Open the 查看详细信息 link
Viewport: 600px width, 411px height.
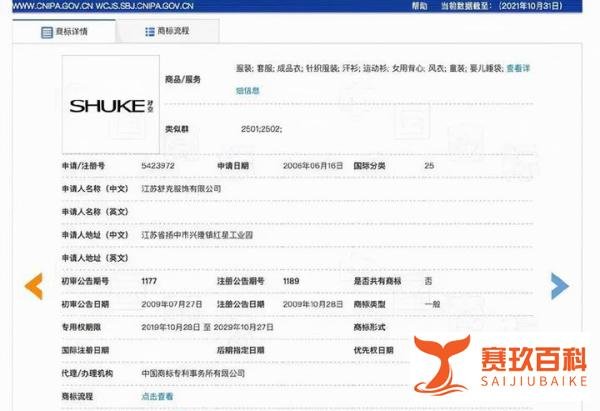[518, 68]
